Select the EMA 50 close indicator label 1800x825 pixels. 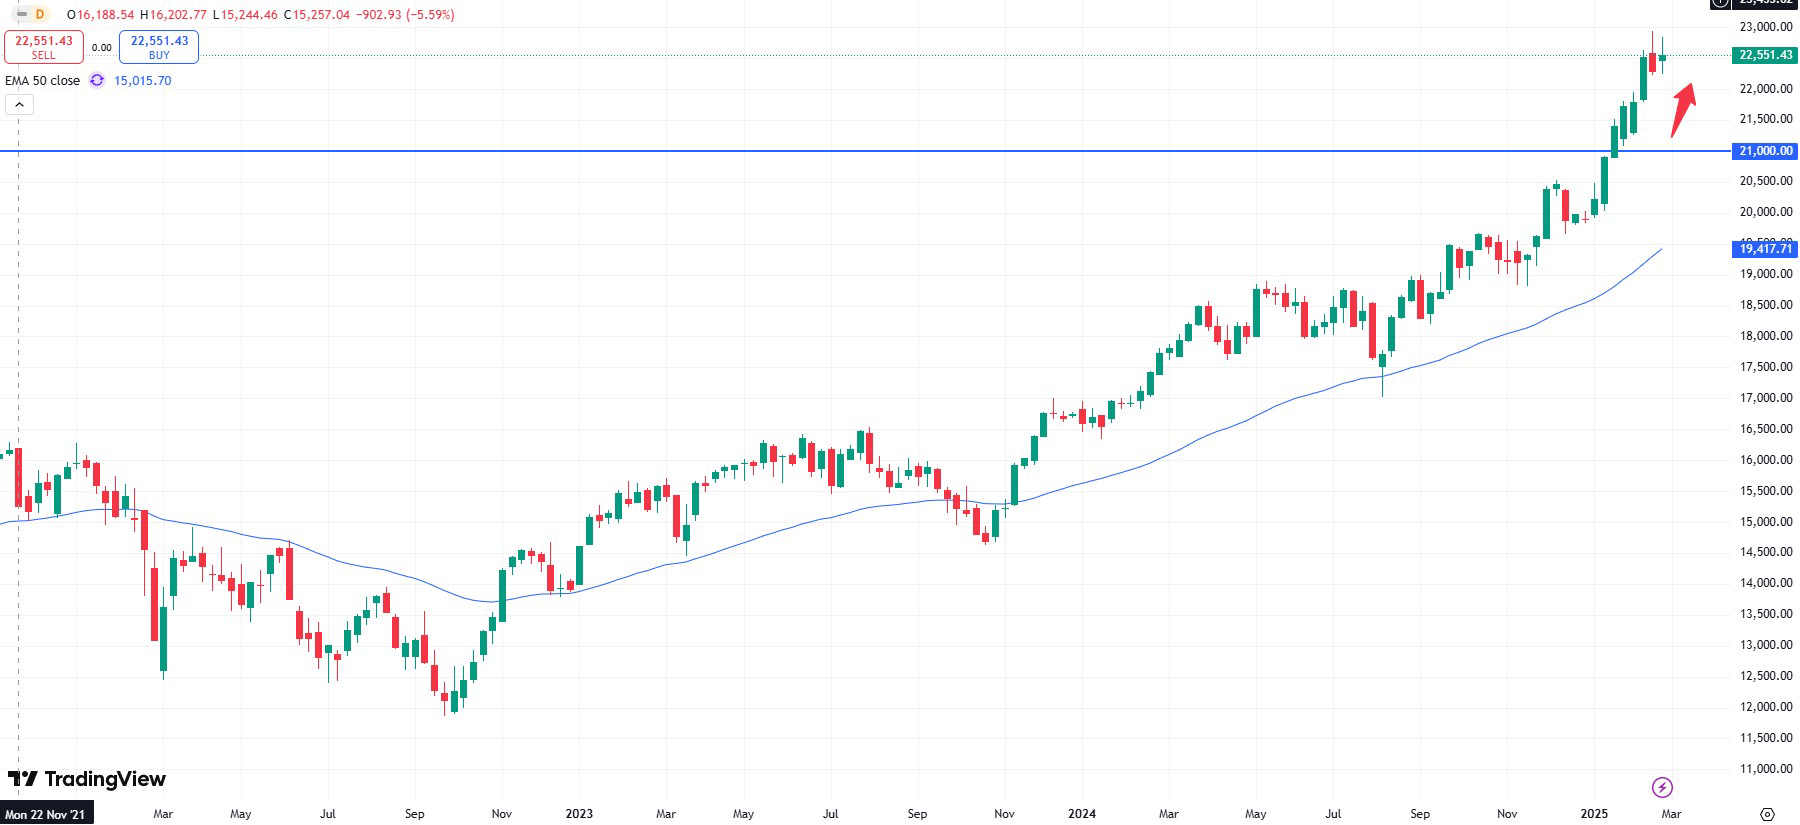click(x=43, y=81)
